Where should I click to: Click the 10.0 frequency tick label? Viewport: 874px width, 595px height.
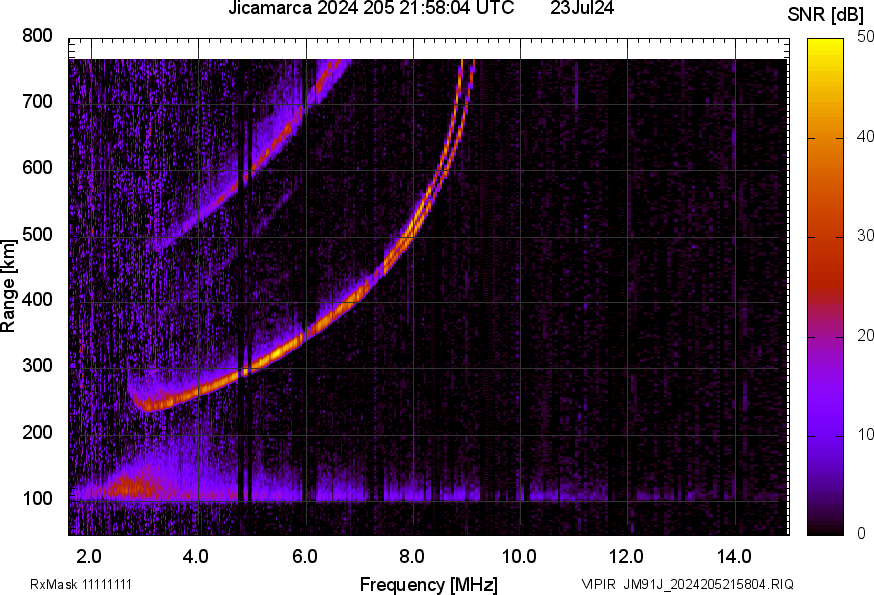pos(519,556)
